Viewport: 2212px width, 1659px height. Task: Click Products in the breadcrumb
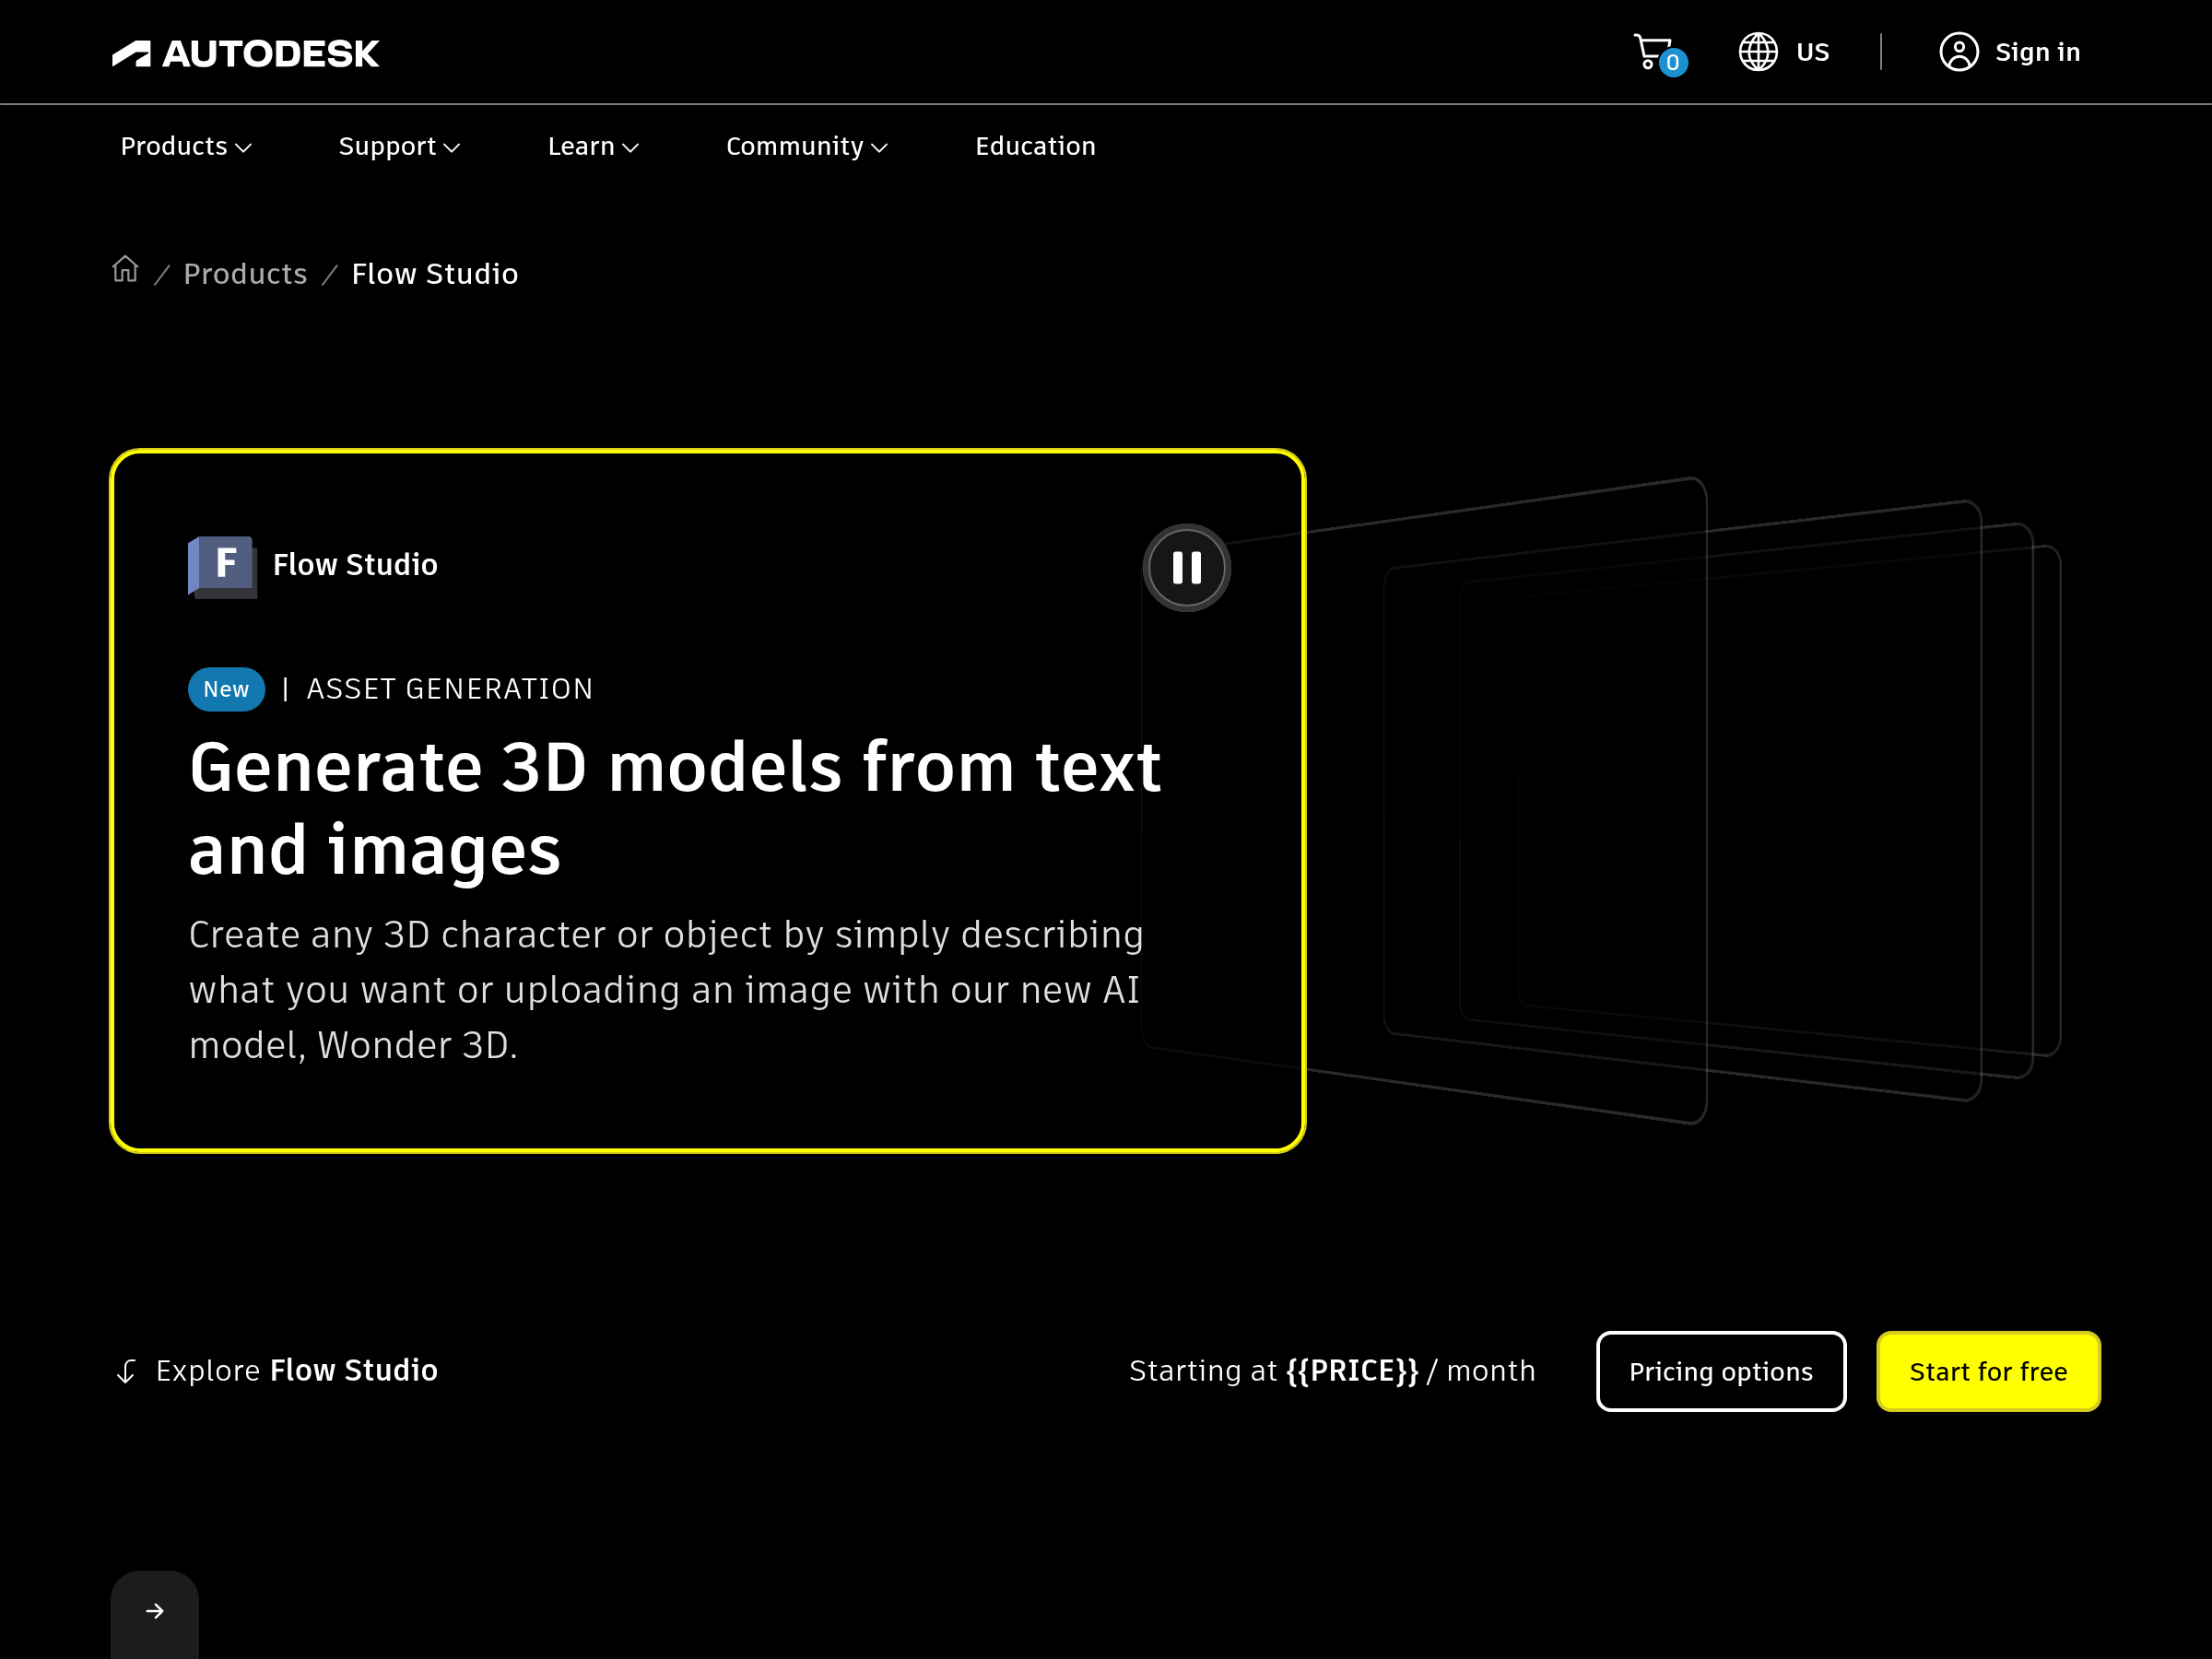coord(245,274)
